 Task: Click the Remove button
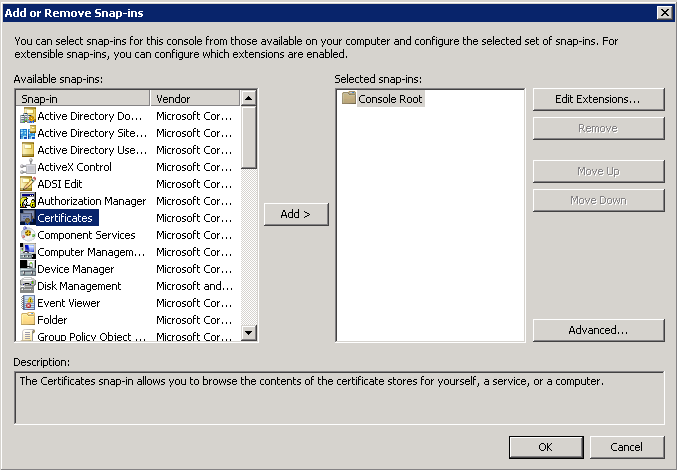click(598, 128)
